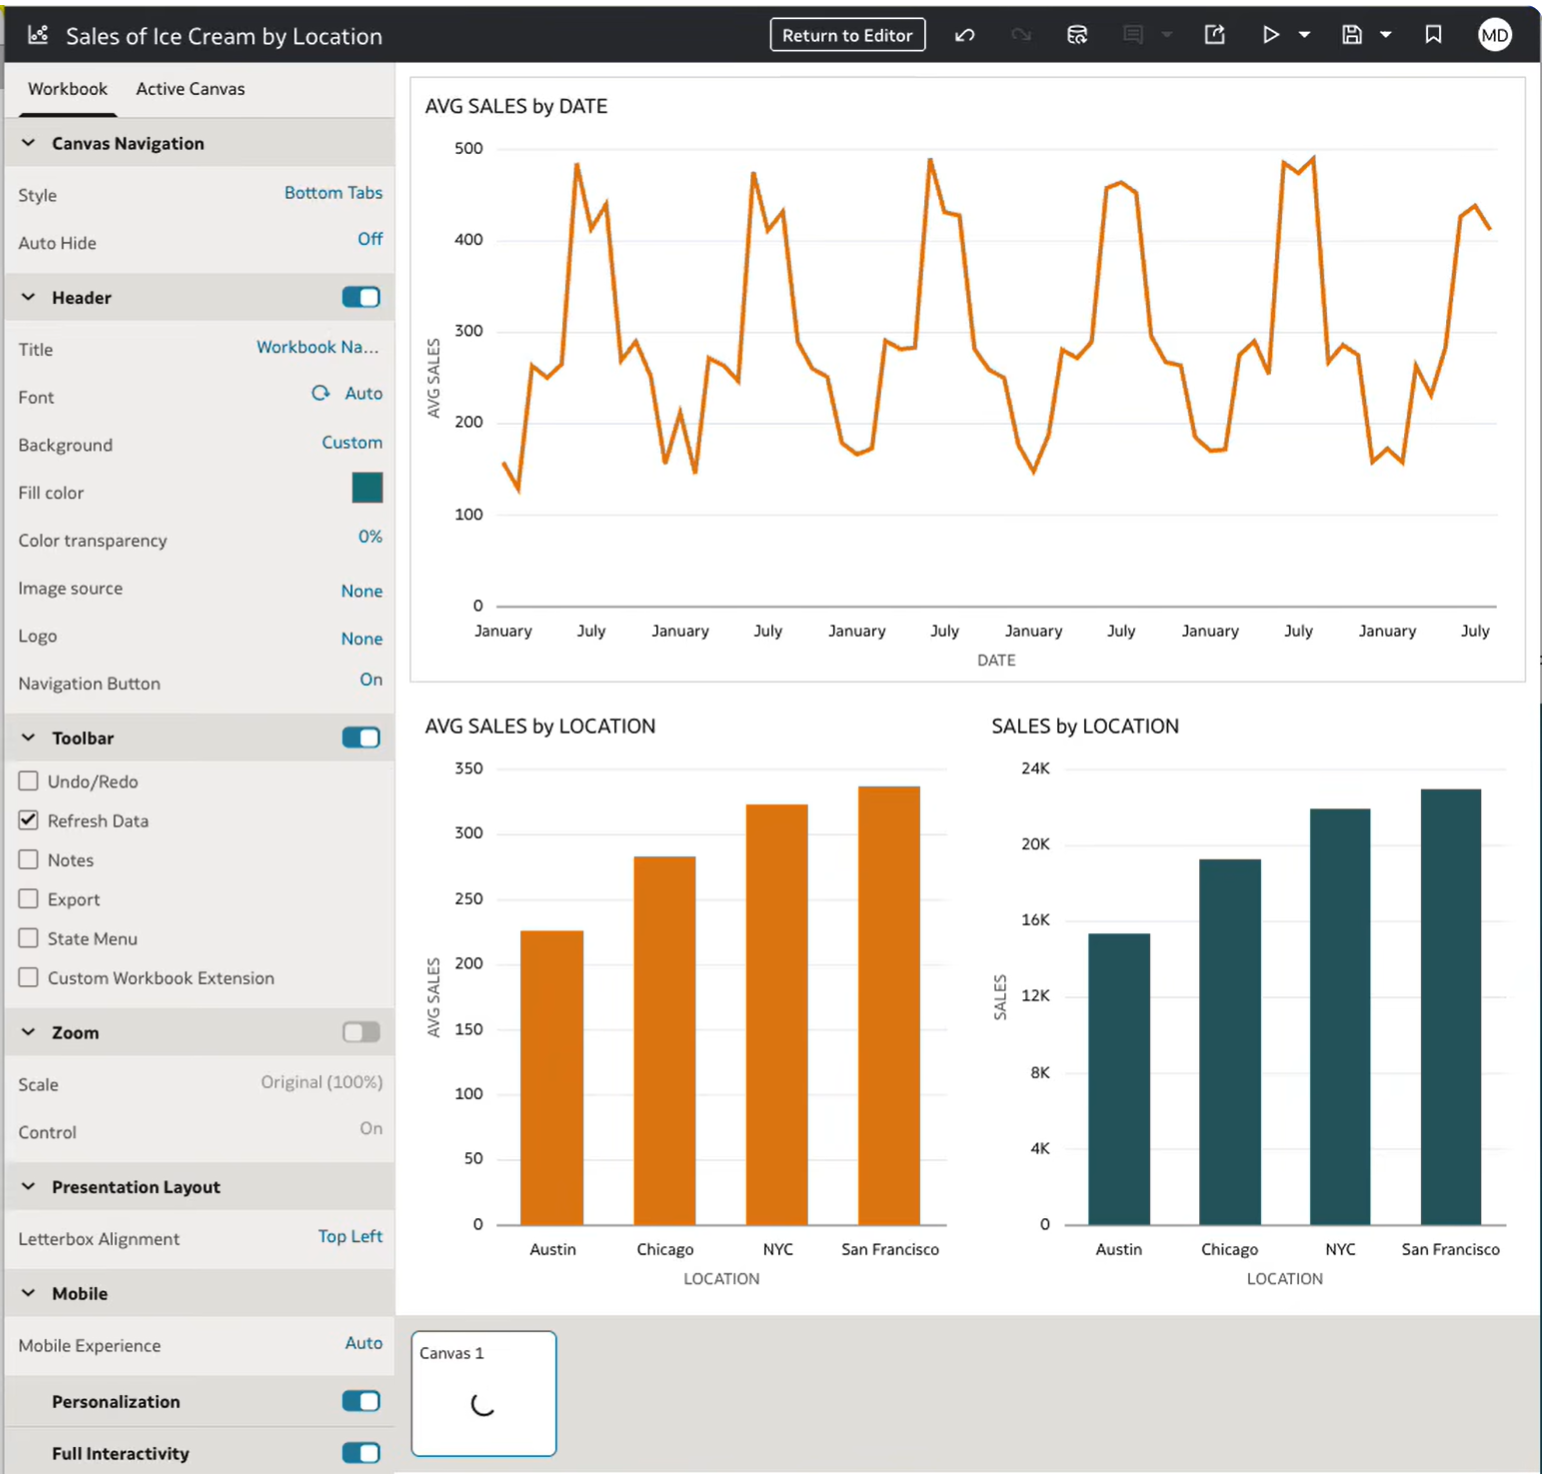Viewport: 1542px width, 1474px height.
Task: Collapse the Canvas Navigation section
Action: tap(29, 143)
